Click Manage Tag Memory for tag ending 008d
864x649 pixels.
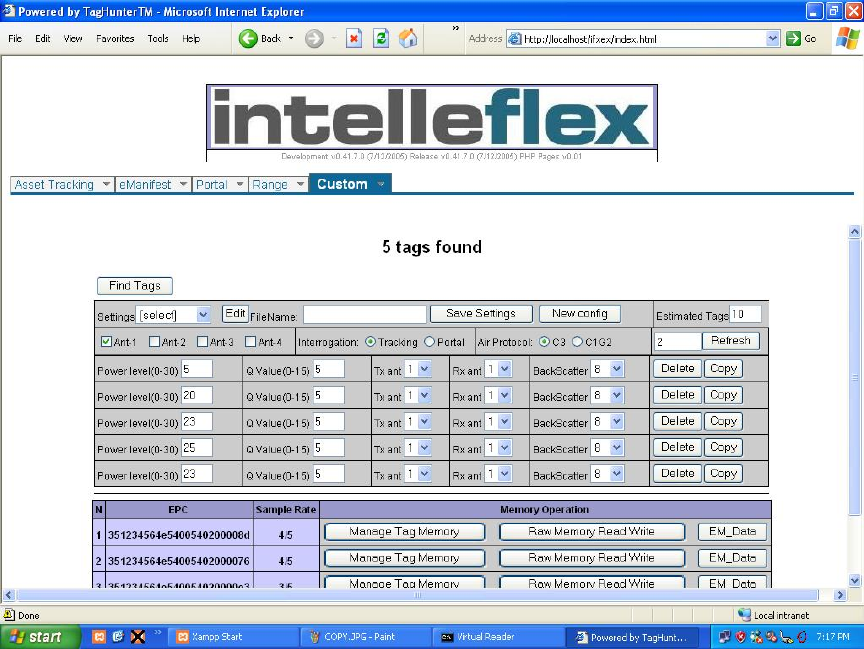click(x=404, y=532)
